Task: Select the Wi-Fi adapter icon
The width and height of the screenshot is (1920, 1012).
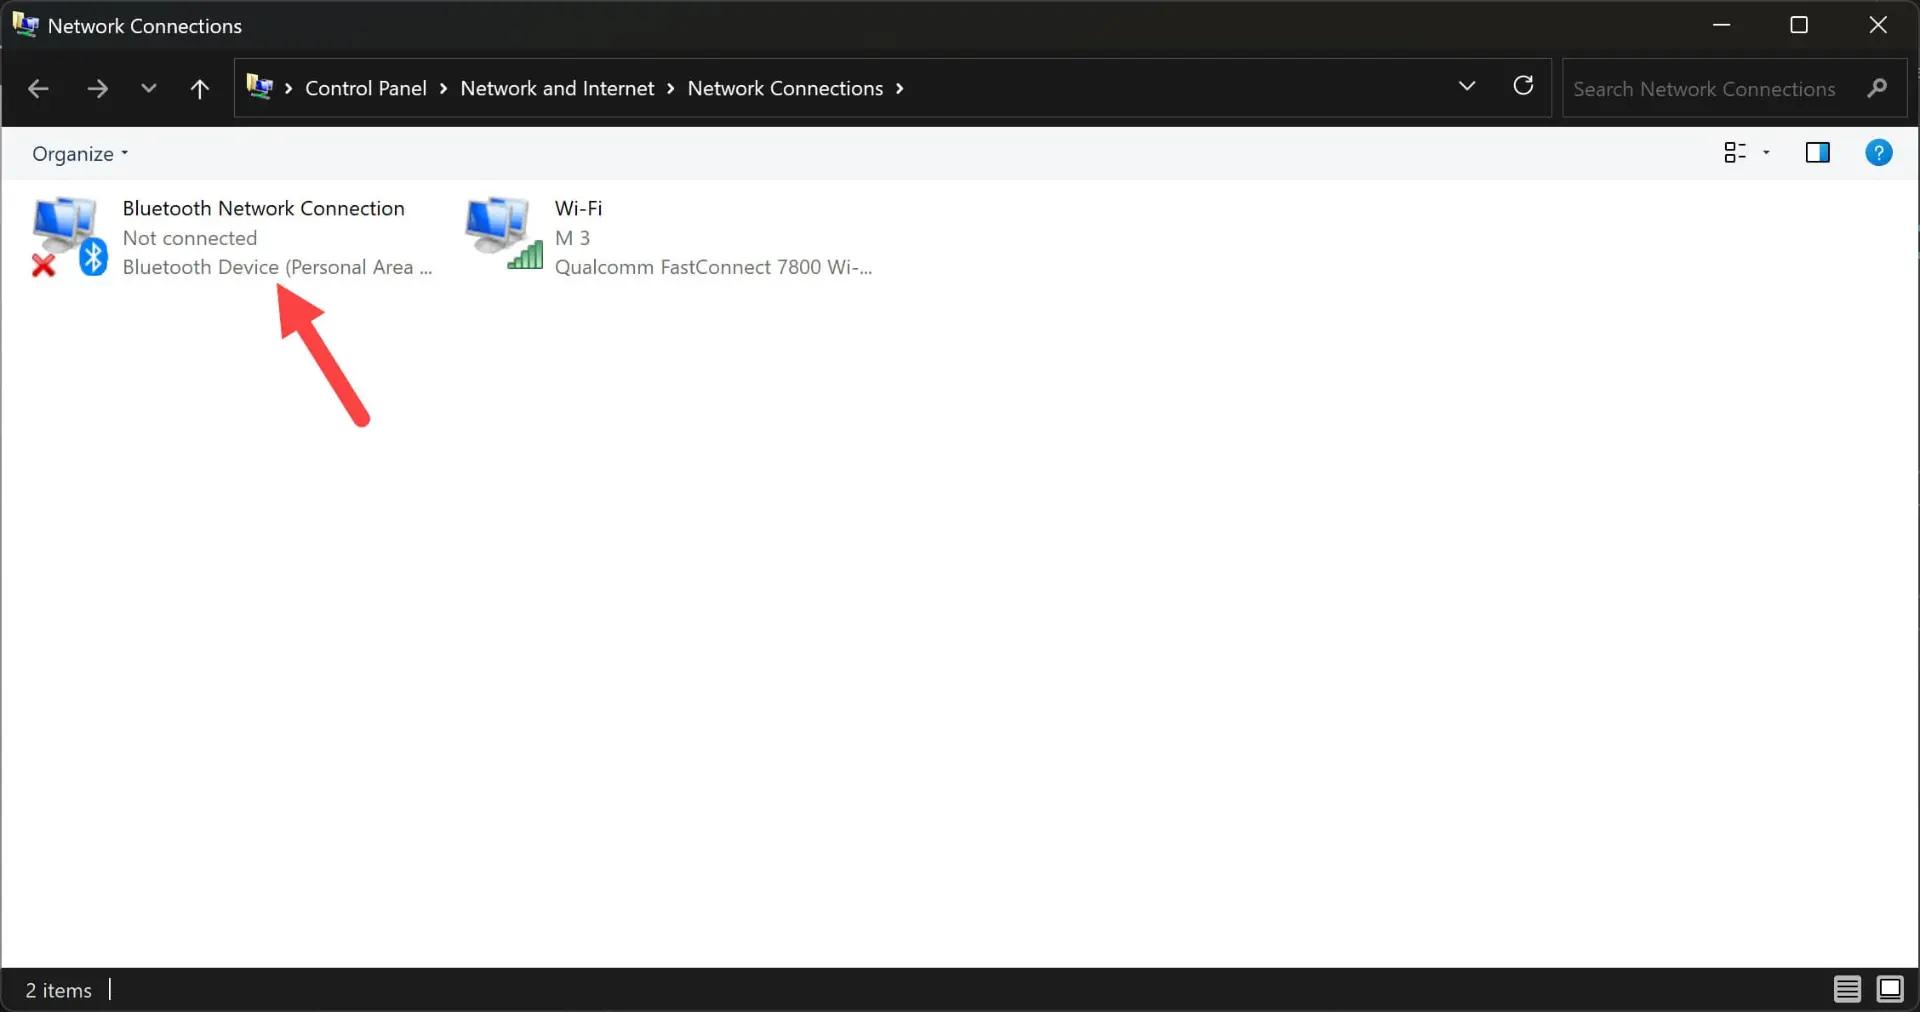Action: [x=504, y=234]
